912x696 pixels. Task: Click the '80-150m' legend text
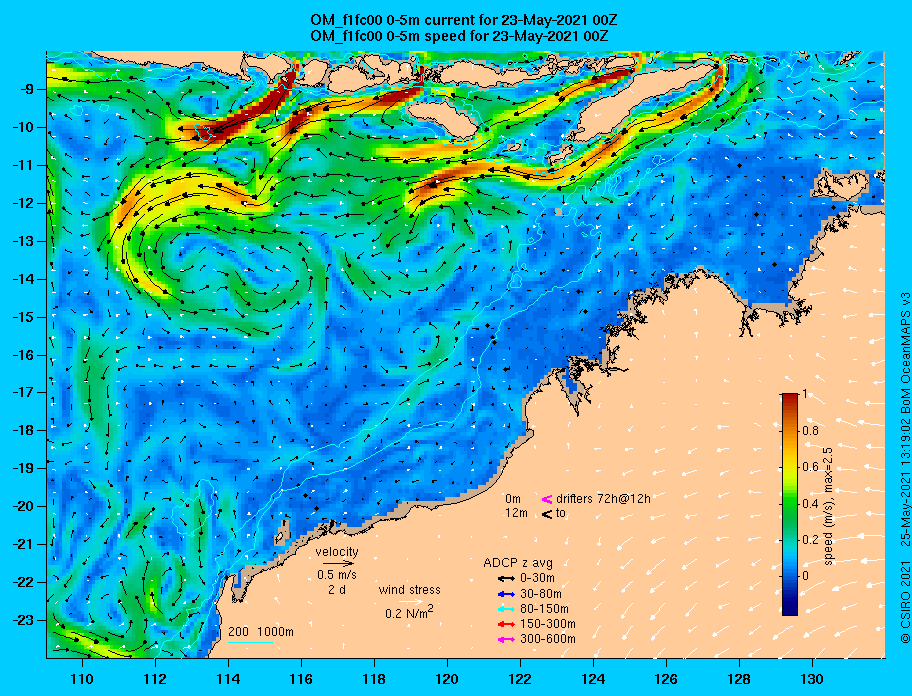(x=544, y=609)
